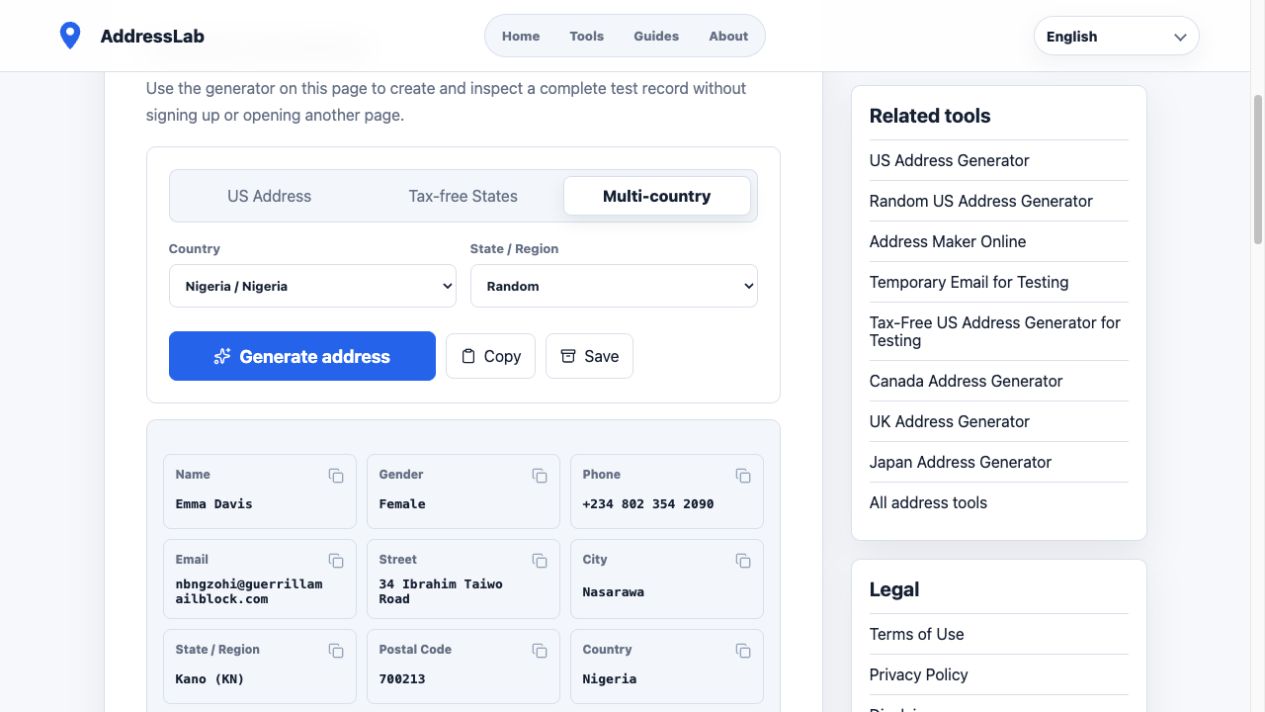The width and height of the screenshot is (1265, 712).
Task: Open Tax-Free US Address Generator for Testing link
Action: click(995, 331)
